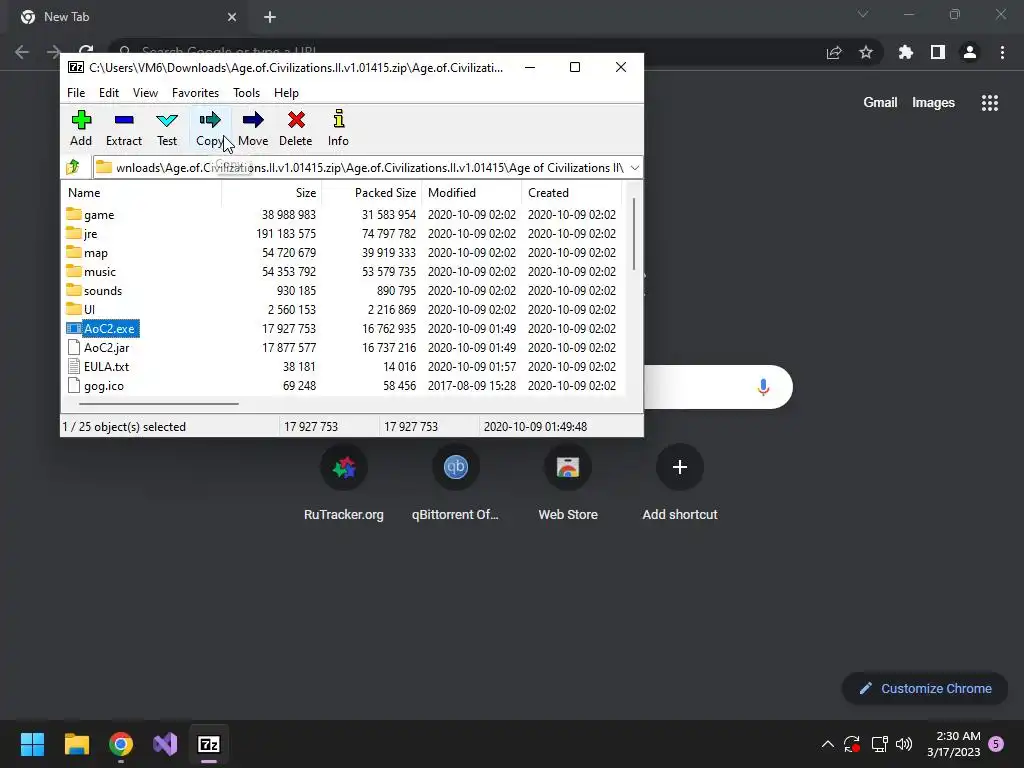Click the Customize Chrome button
The width and height of the screenshot is (1024, 768).
925,688
